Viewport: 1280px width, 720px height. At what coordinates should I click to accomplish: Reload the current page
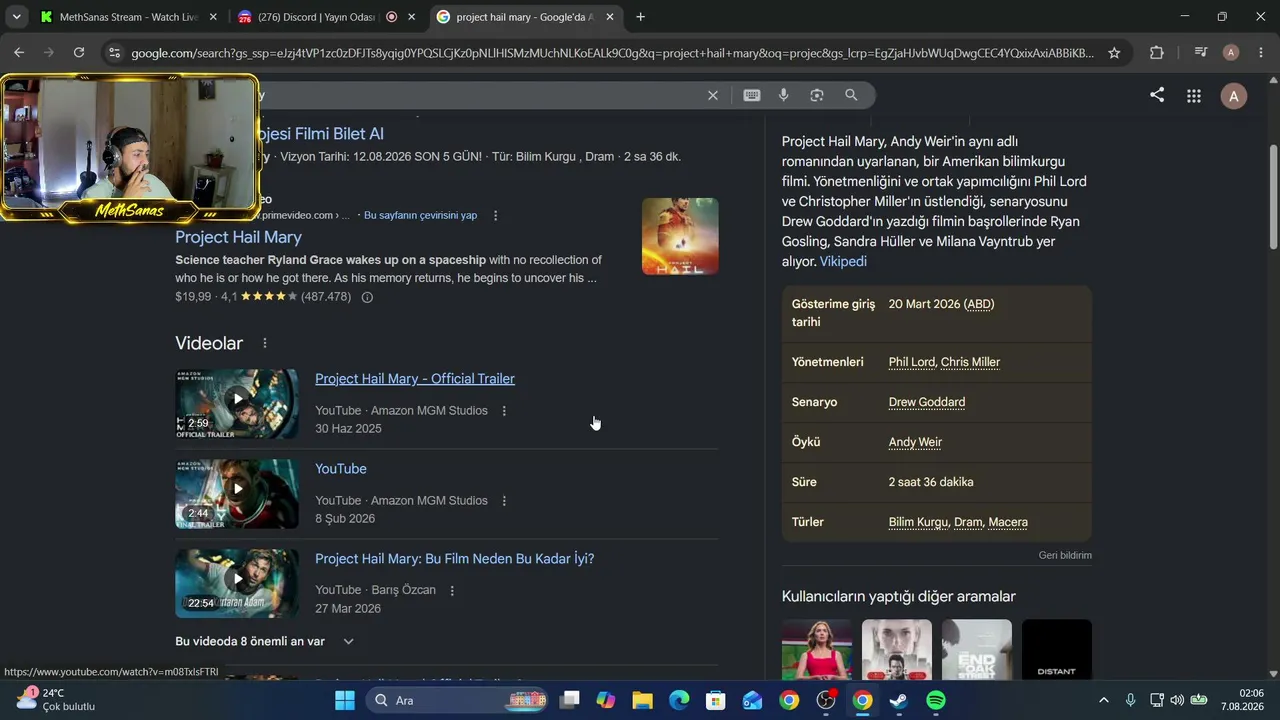(x=79, y=53)
